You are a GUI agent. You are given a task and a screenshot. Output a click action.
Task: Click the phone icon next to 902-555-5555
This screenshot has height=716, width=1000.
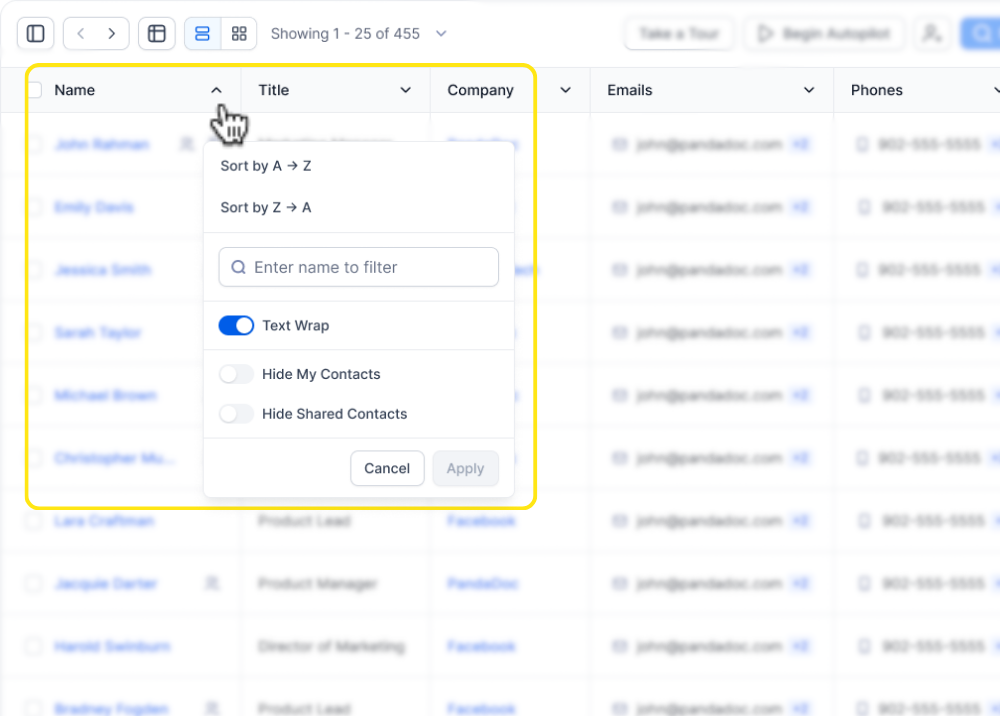pos(862,144)
